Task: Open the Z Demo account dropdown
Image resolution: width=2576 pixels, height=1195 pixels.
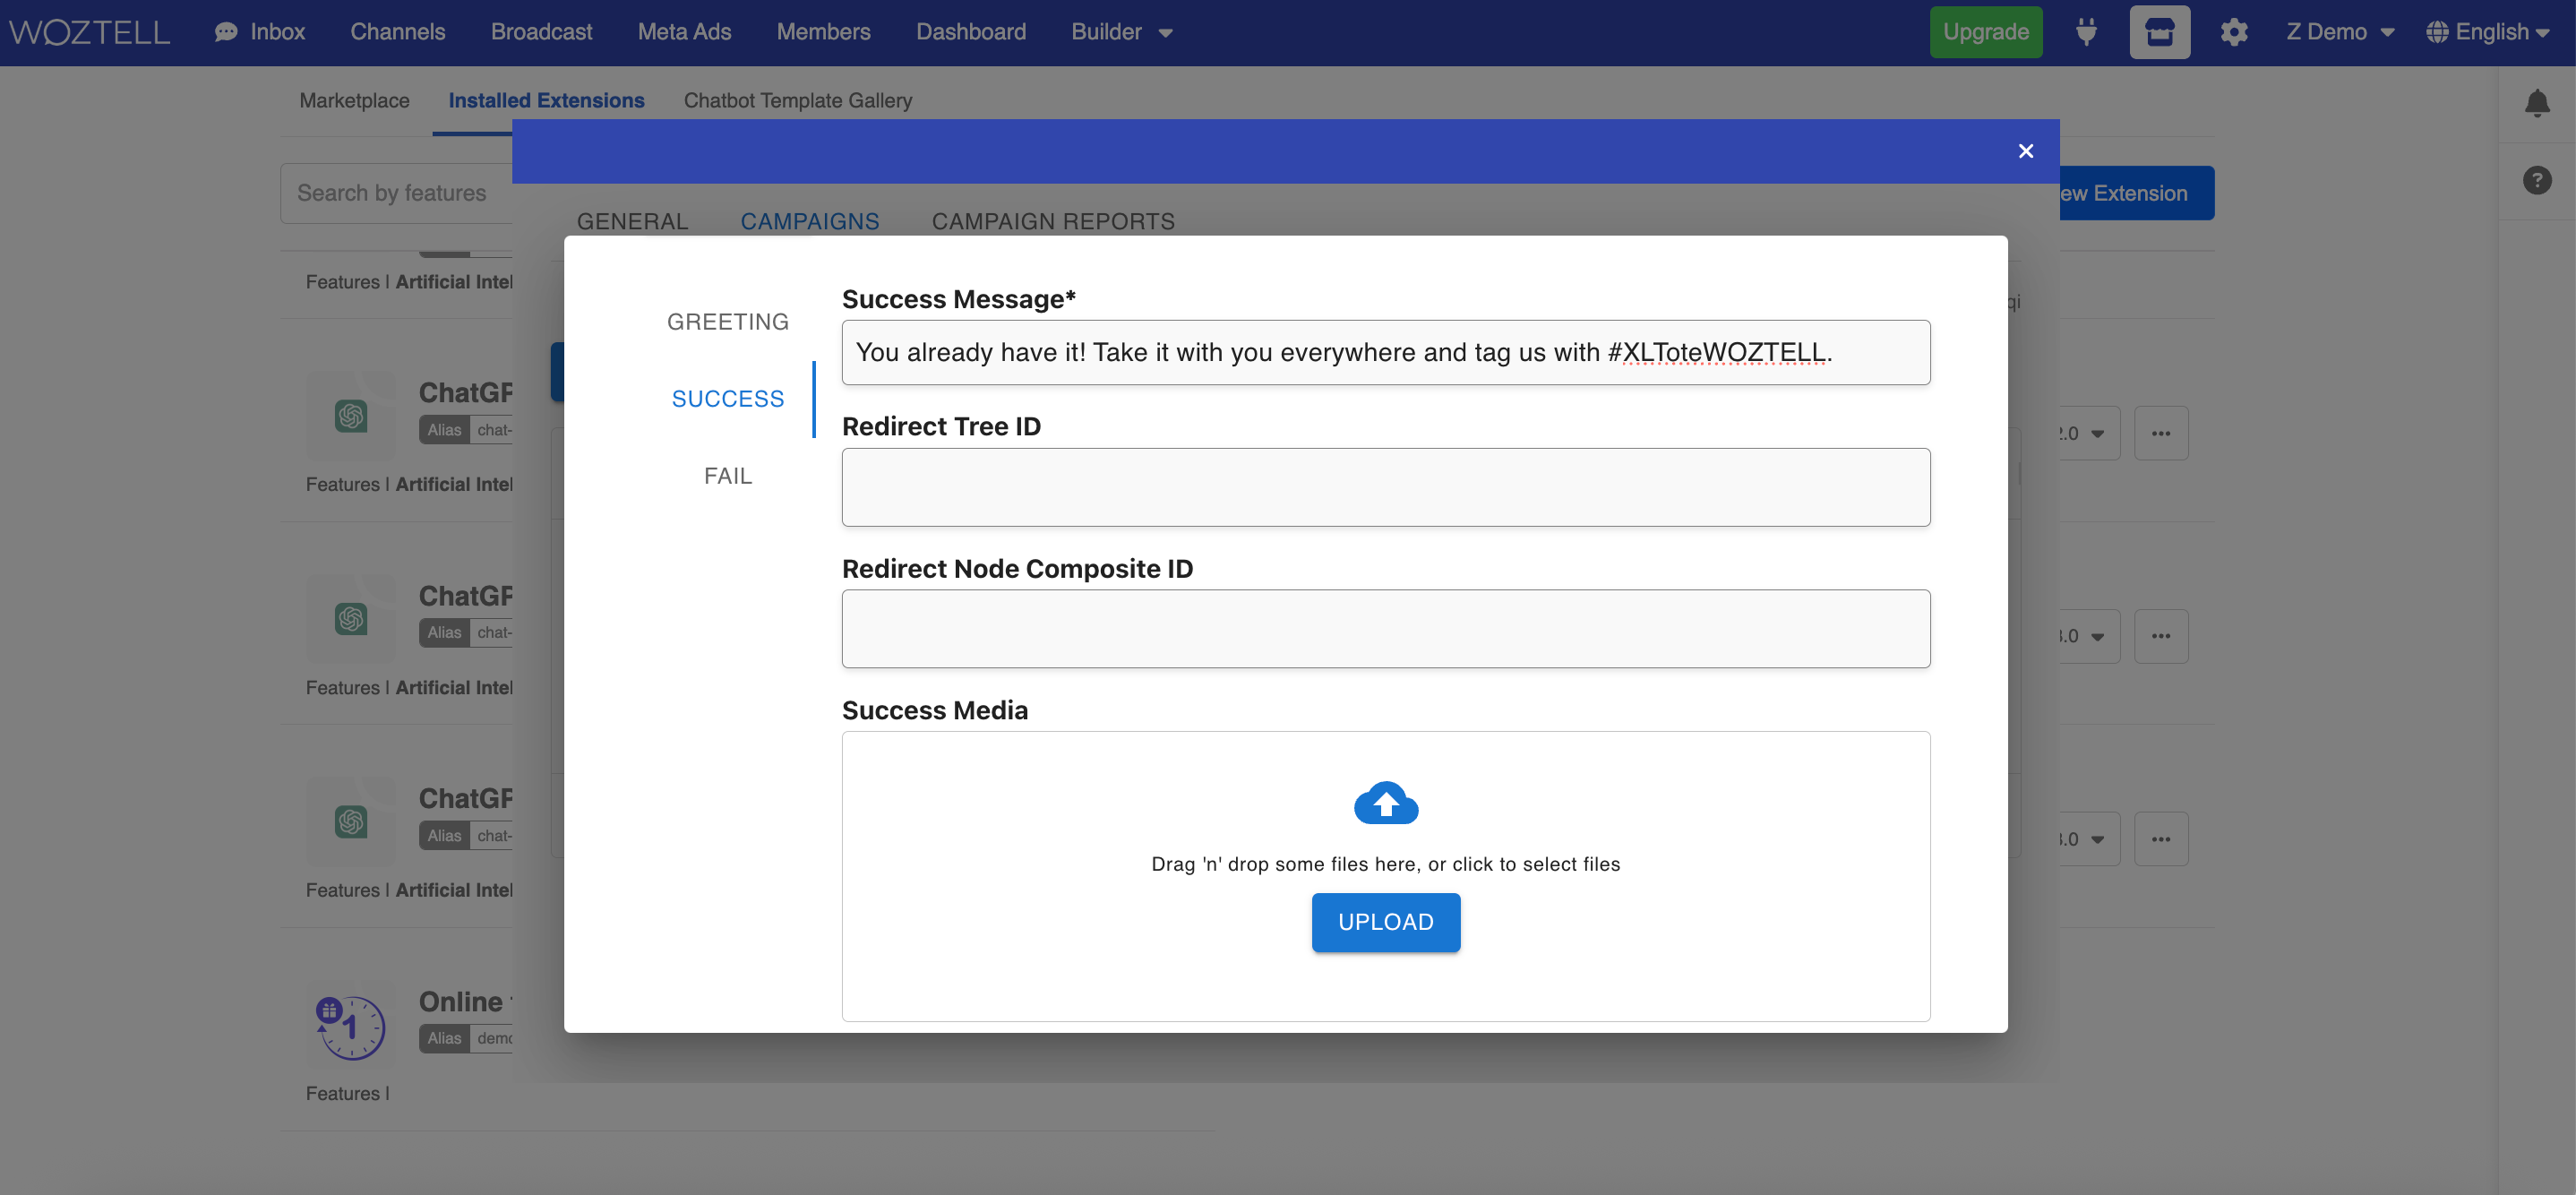Action: coord(2340,32)
